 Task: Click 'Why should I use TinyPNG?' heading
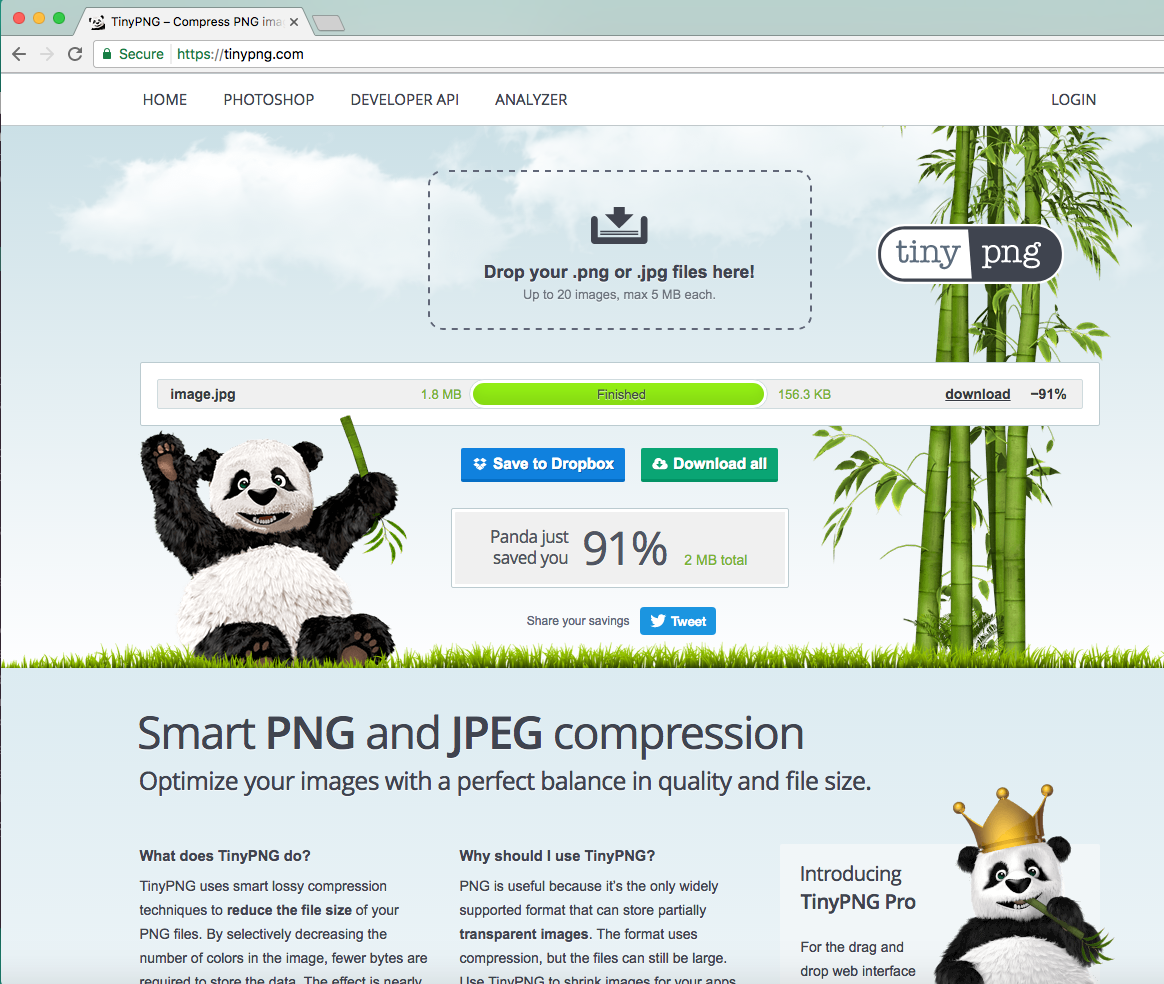[x=558, y=856]
